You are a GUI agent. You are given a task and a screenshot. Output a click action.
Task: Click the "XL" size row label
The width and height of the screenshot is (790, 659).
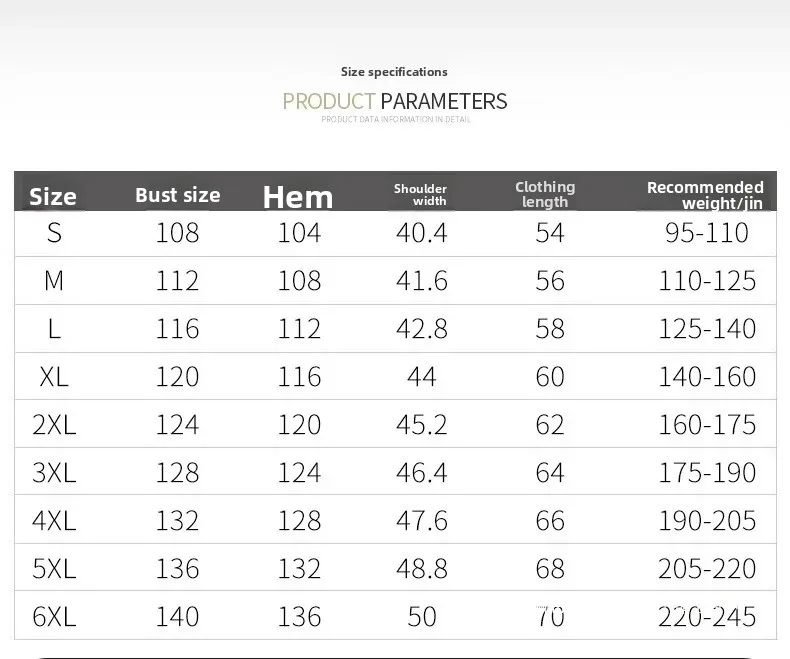click(x=54, y=377)
